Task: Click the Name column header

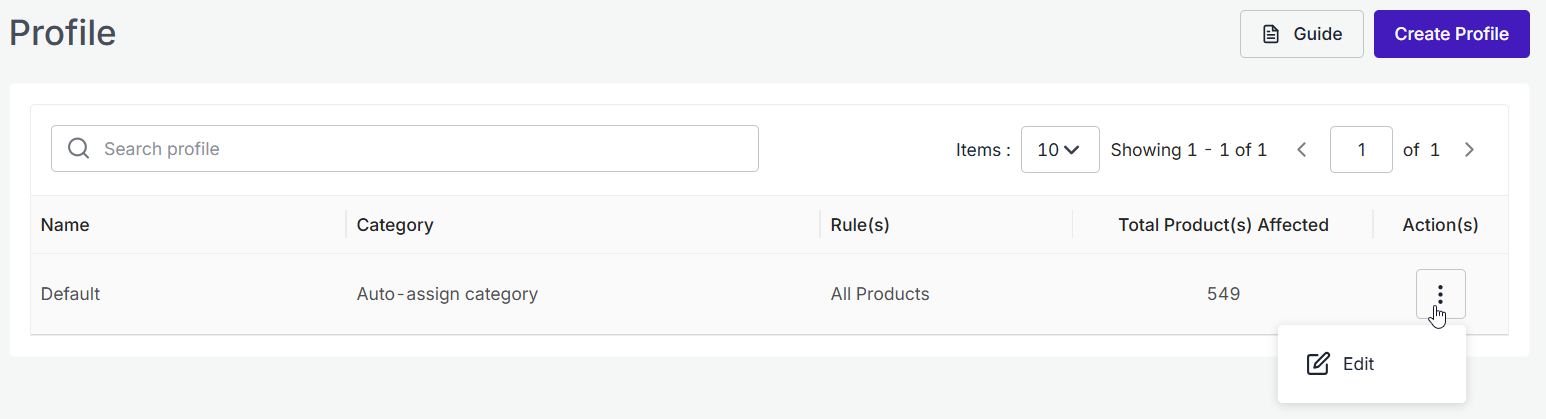Action: coord(65,225)
